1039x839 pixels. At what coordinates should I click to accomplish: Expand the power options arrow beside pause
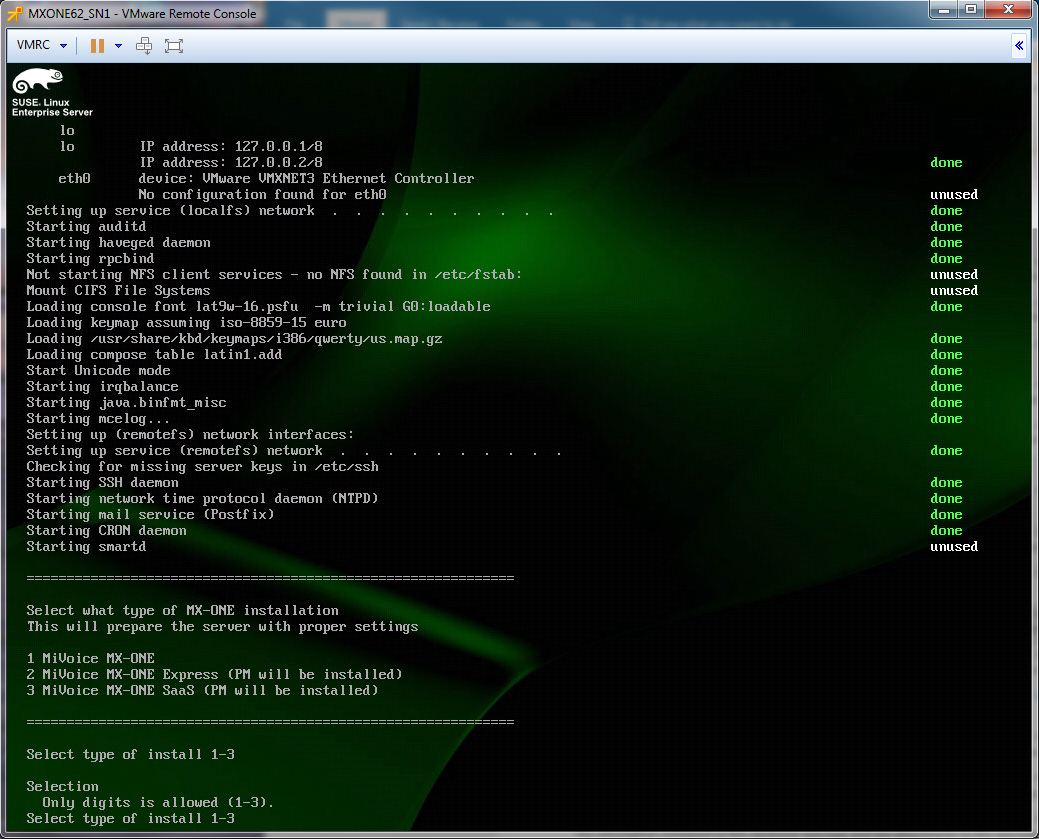(x=118, y=46)
